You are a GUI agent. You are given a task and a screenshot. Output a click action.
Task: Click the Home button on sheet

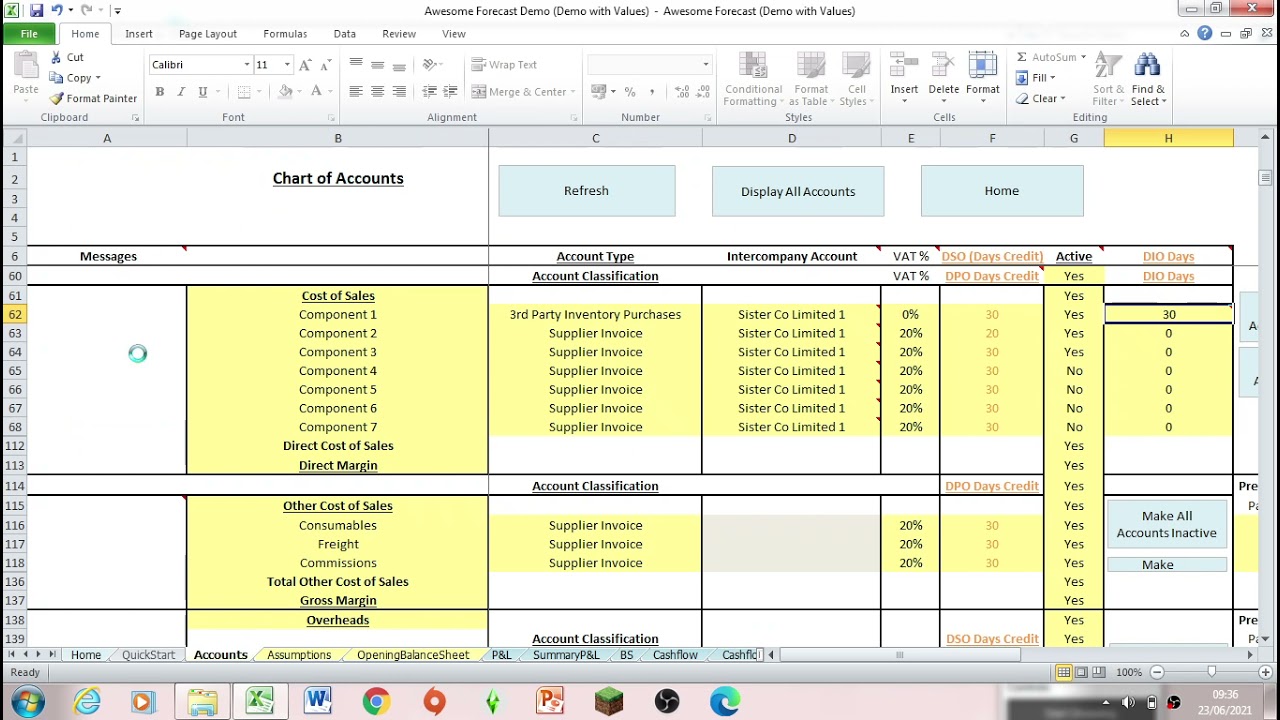click(x=1002, y=191)
